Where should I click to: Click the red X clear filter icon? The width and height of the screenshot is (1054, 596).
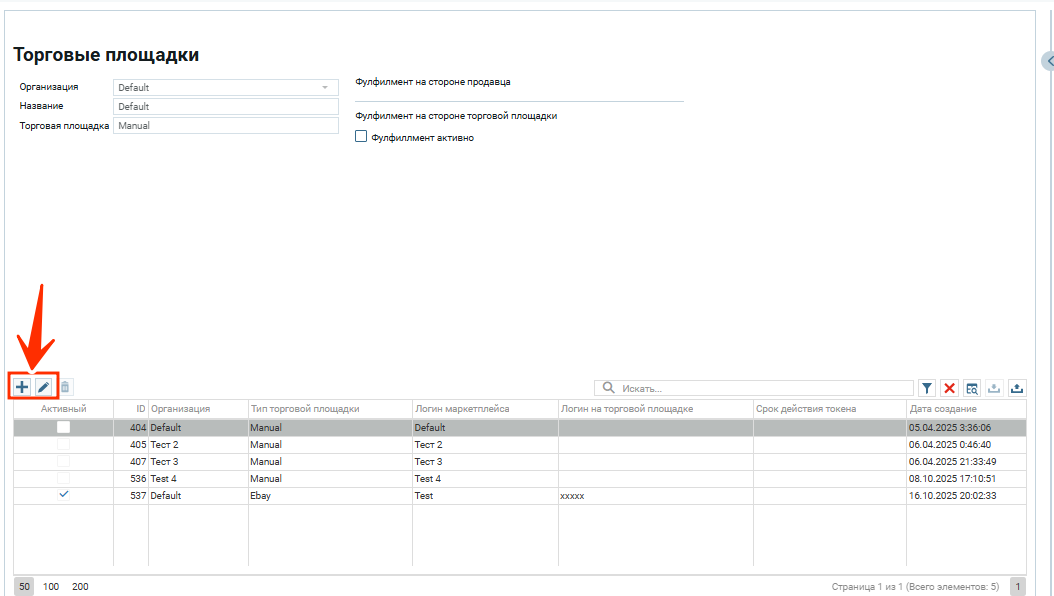pyautogui.click(x=949, y=388)
